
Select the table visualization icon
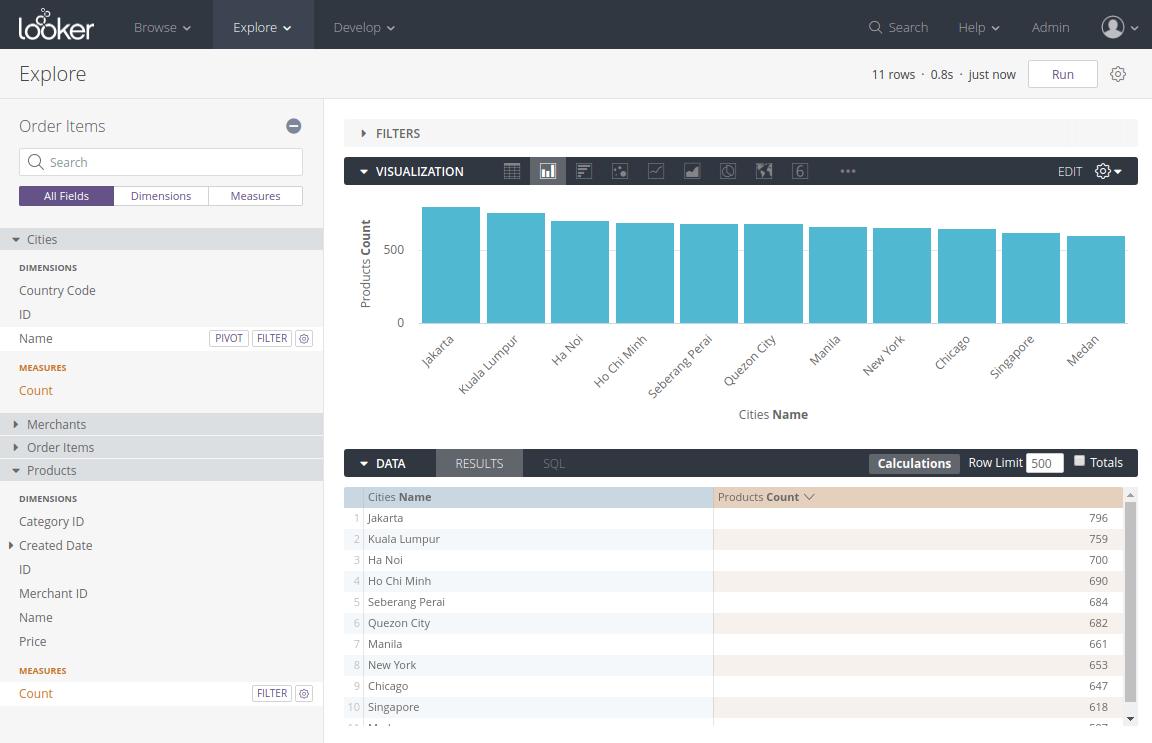tap(512, 170)
